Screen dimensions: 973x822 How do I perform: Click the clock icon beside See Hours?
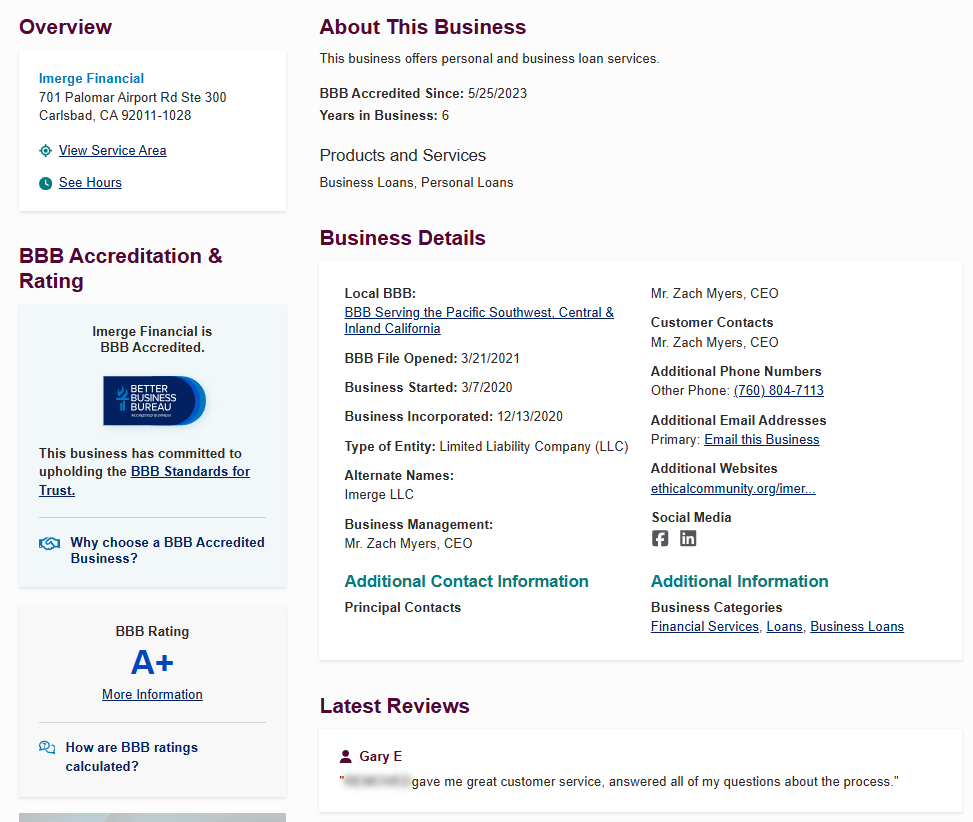[x=45, y=183]
